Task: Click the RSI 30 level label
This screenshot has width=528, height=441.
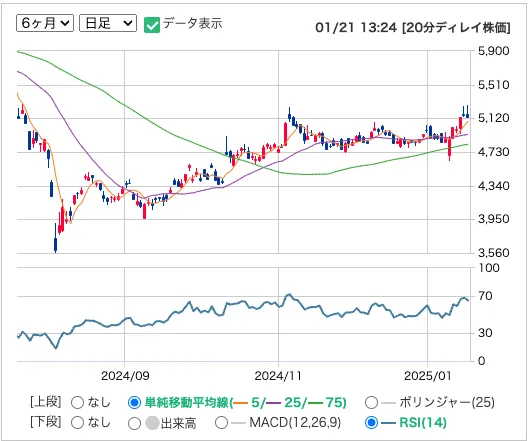Action: 485,333
